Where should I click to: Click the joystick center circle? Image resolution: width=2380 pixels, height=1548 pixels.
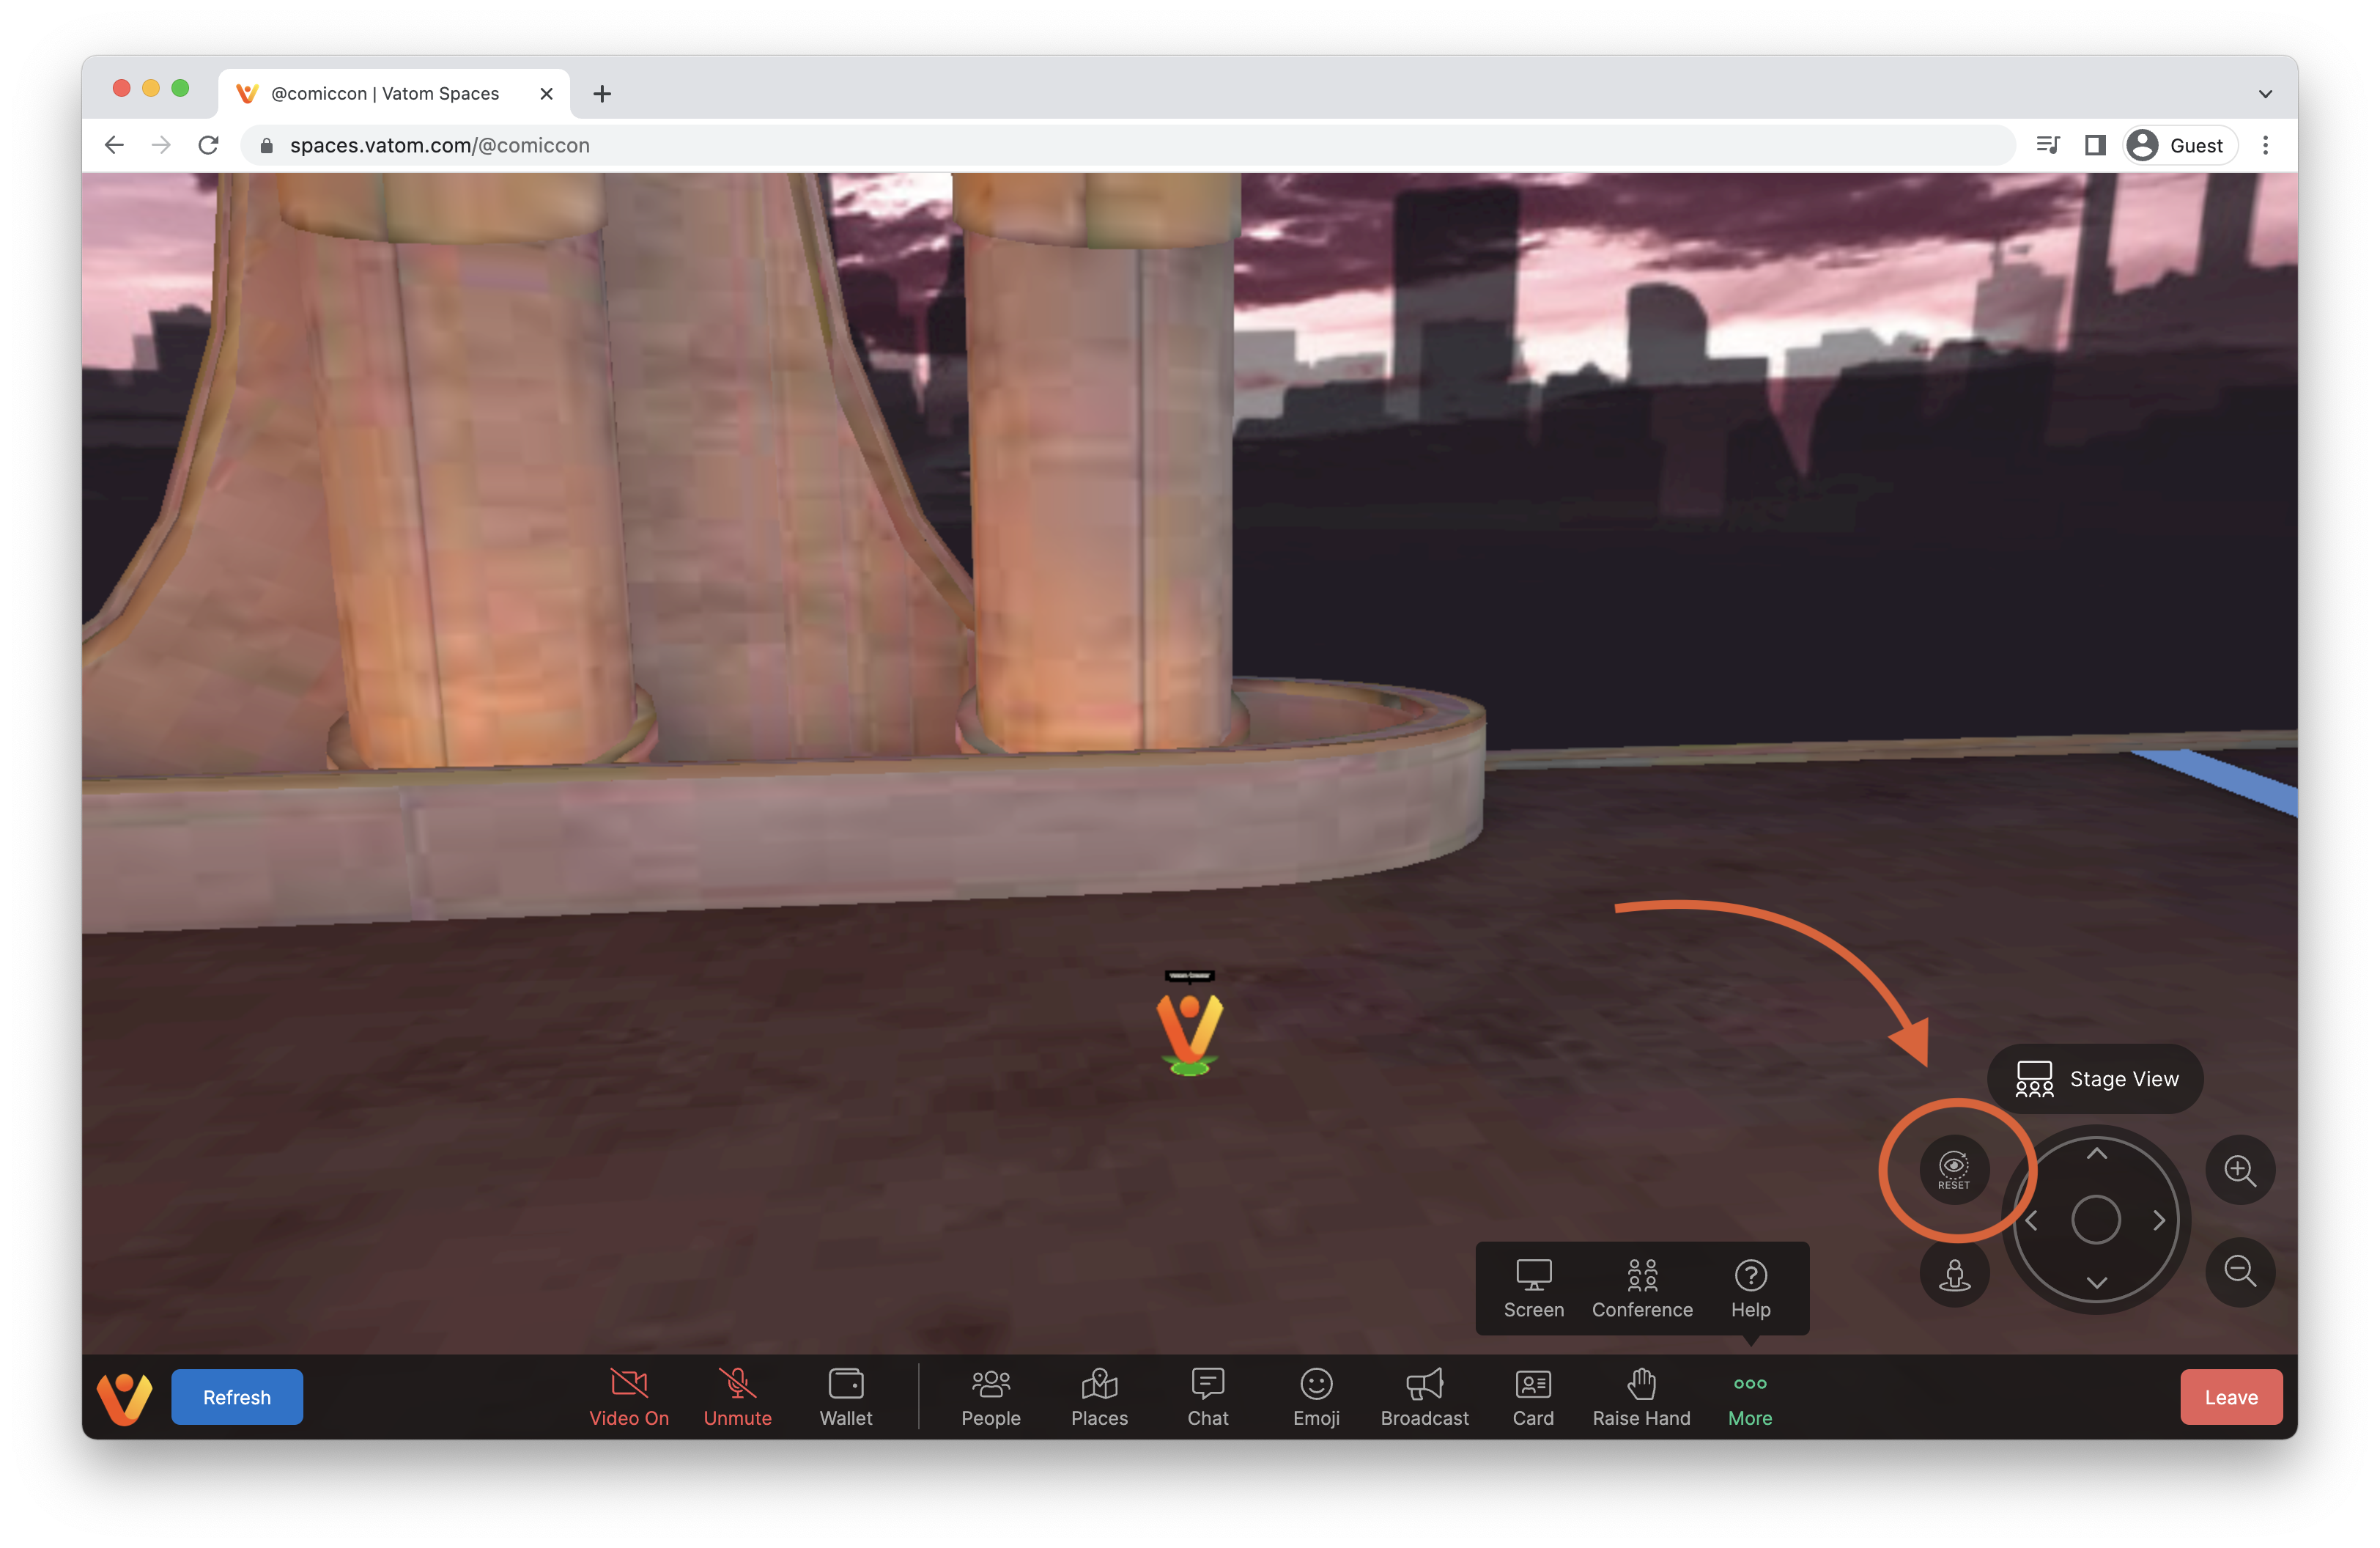[2096, 1220]
